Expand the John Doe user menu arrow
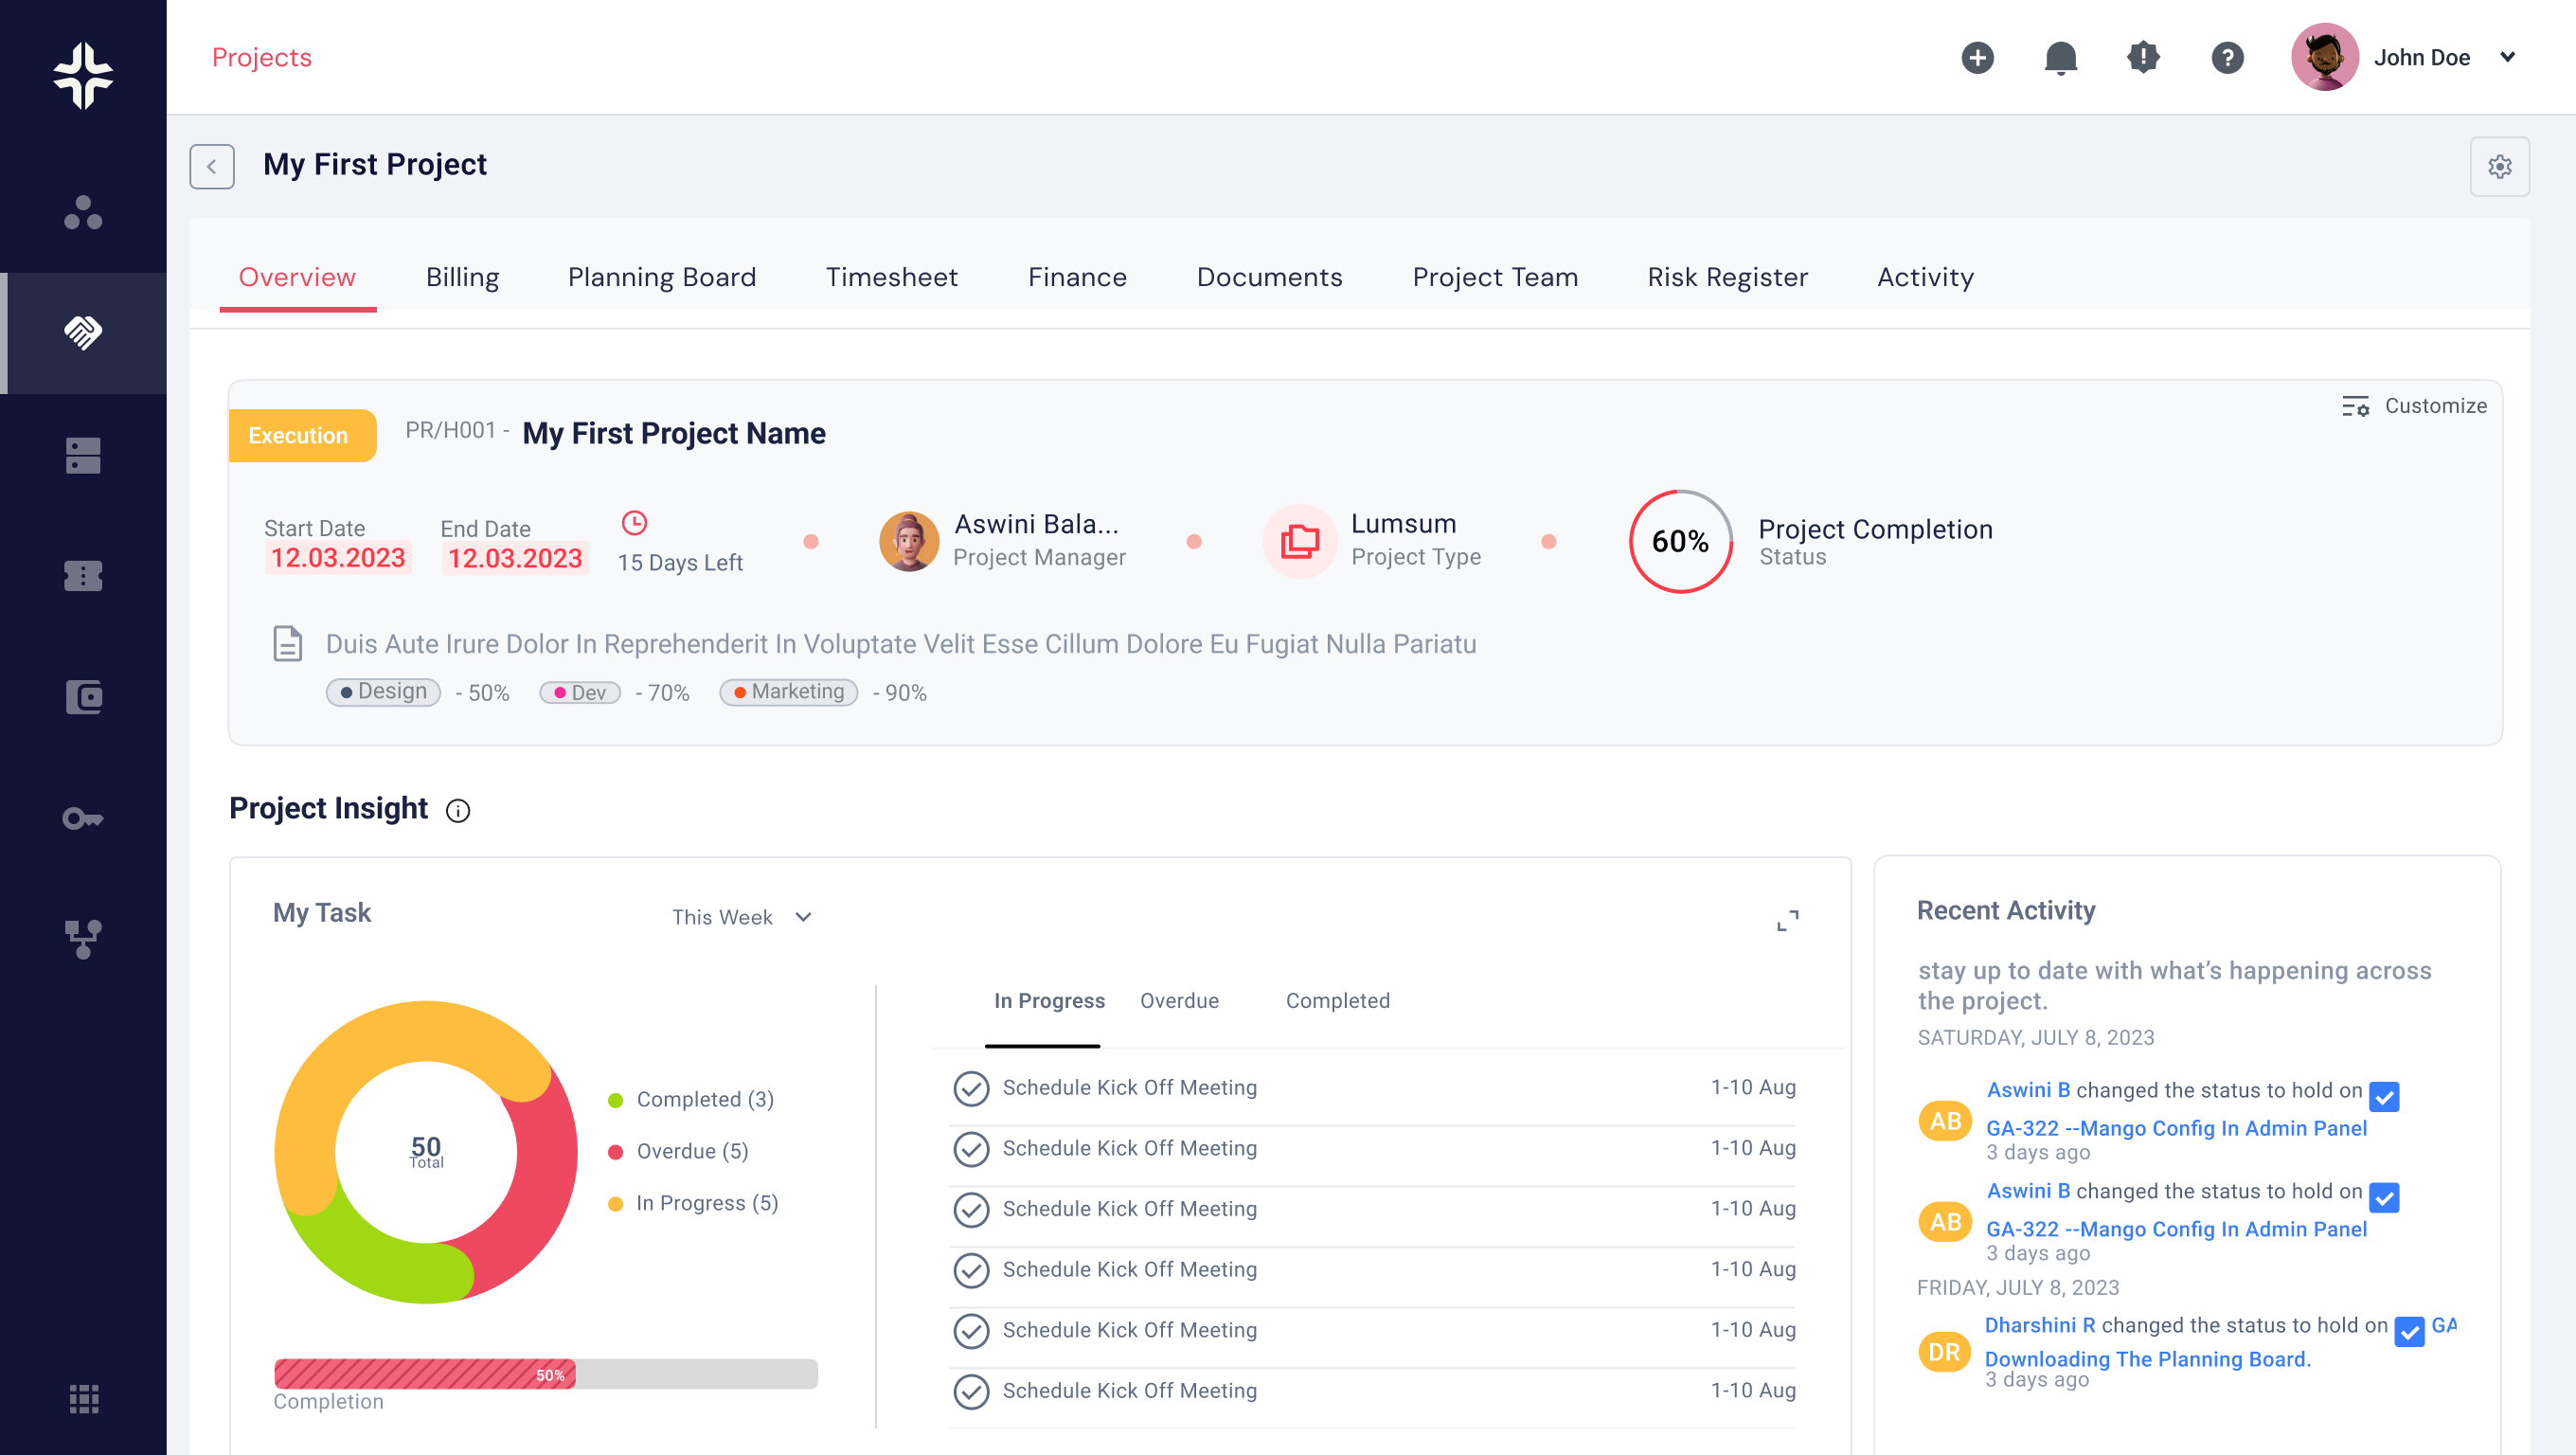This screenshot has width=2576, height=1455. (x=2507, y=57)
